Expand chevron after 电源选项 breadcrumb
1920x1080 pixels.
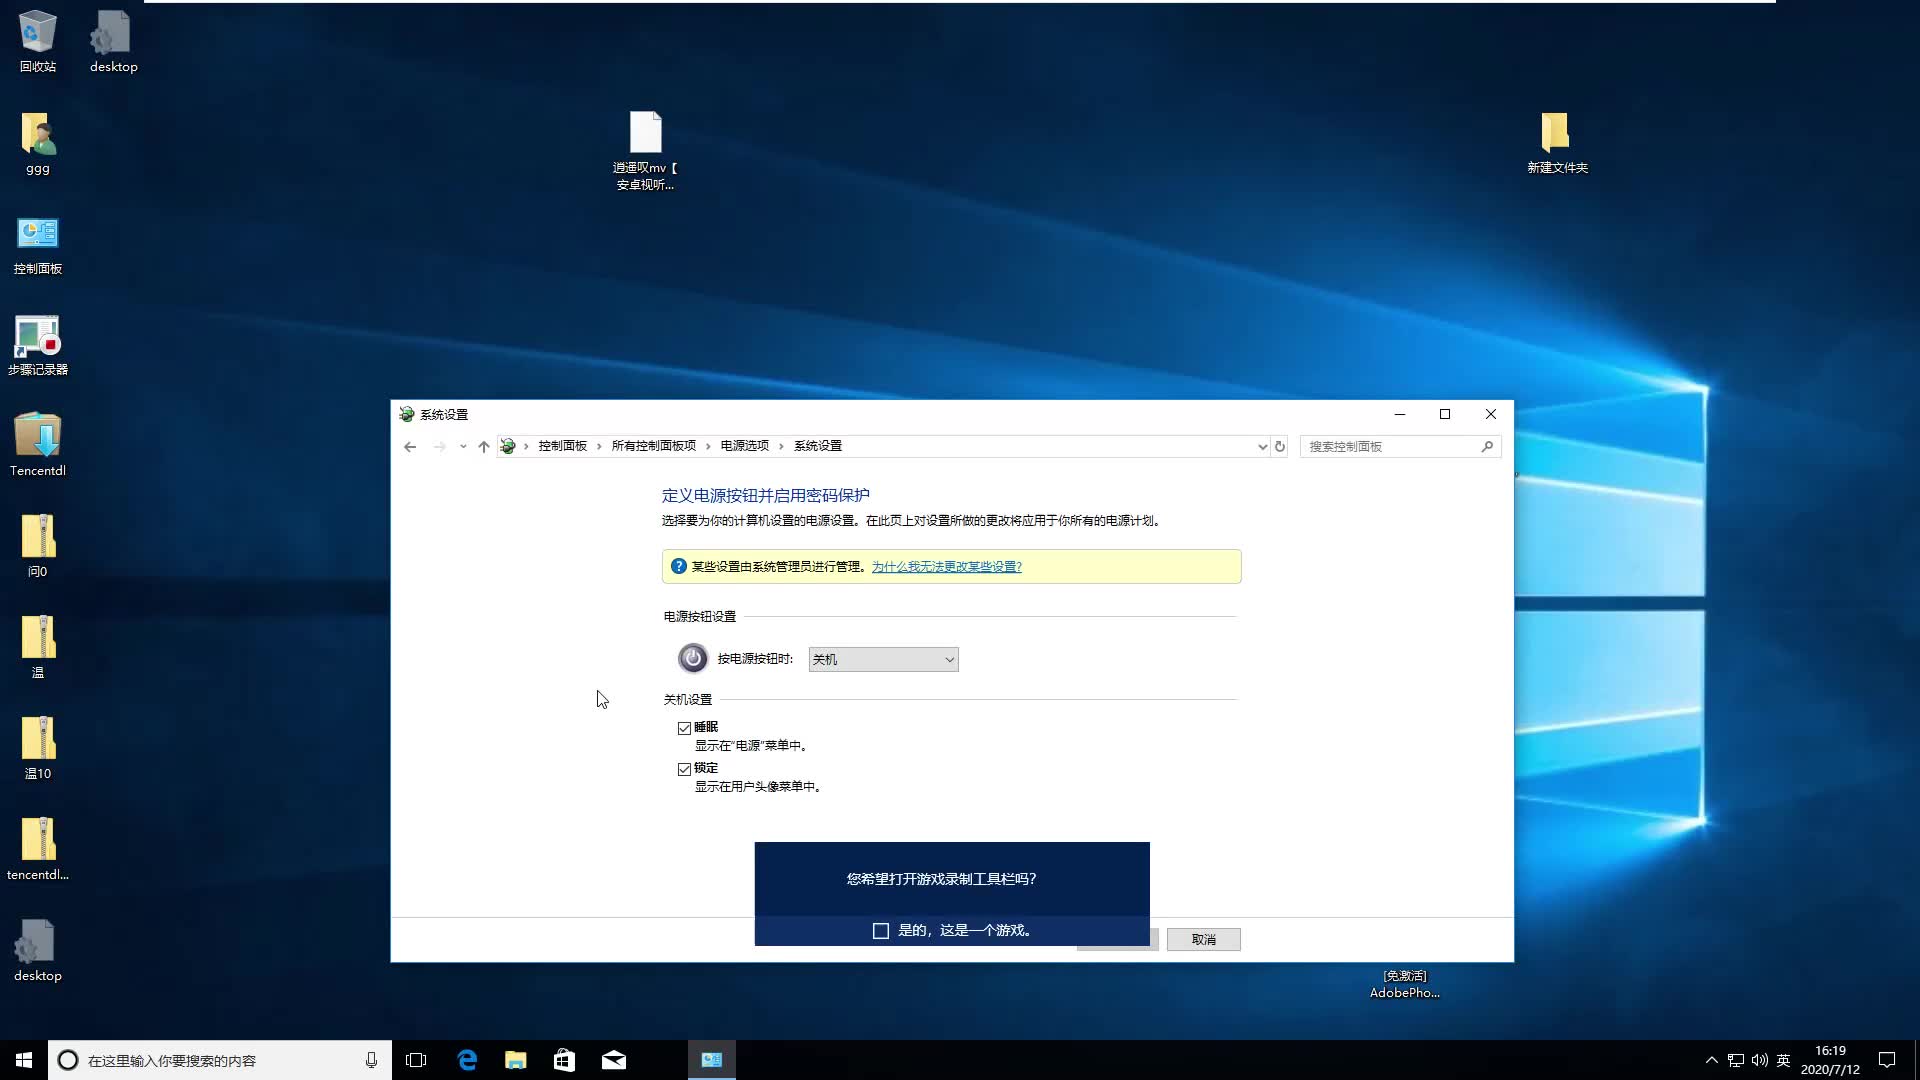pos(781,446)
